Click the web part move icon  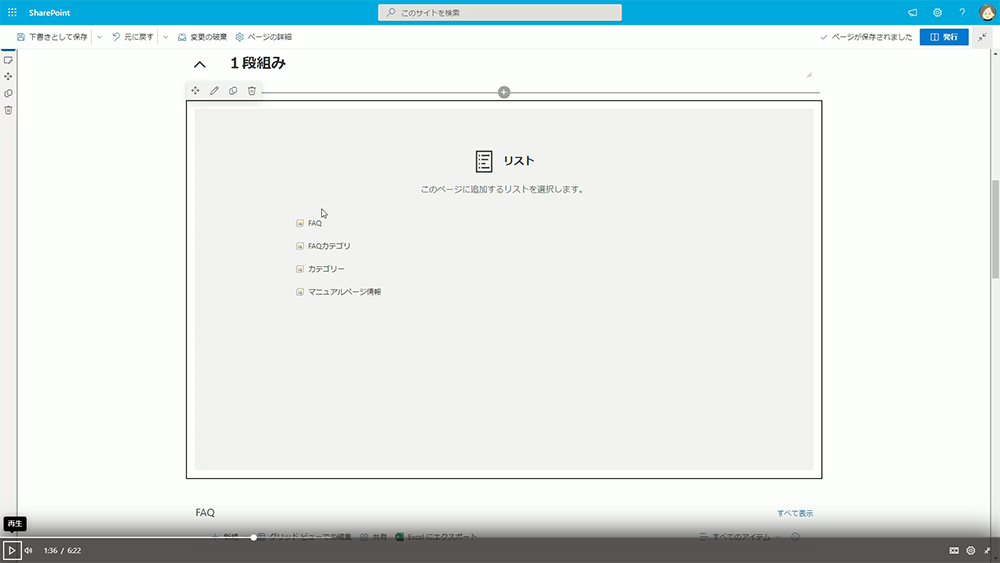[195, 91]
